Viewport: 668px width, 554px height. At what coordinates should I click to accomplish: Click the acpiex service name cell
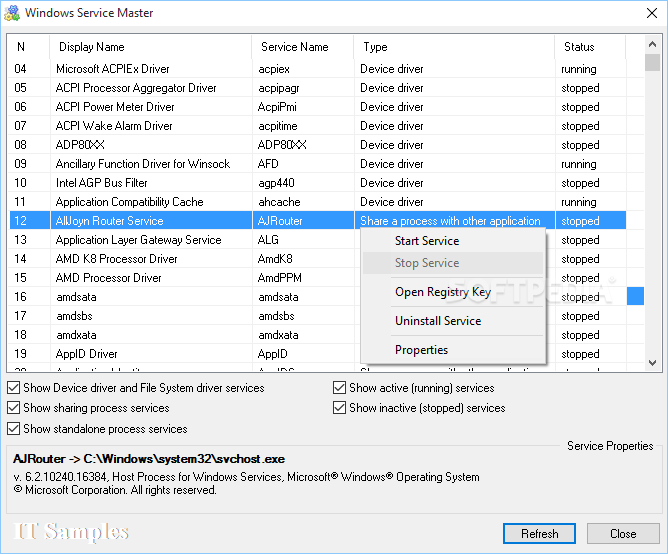pyautogui.click(x=303, y=69)
